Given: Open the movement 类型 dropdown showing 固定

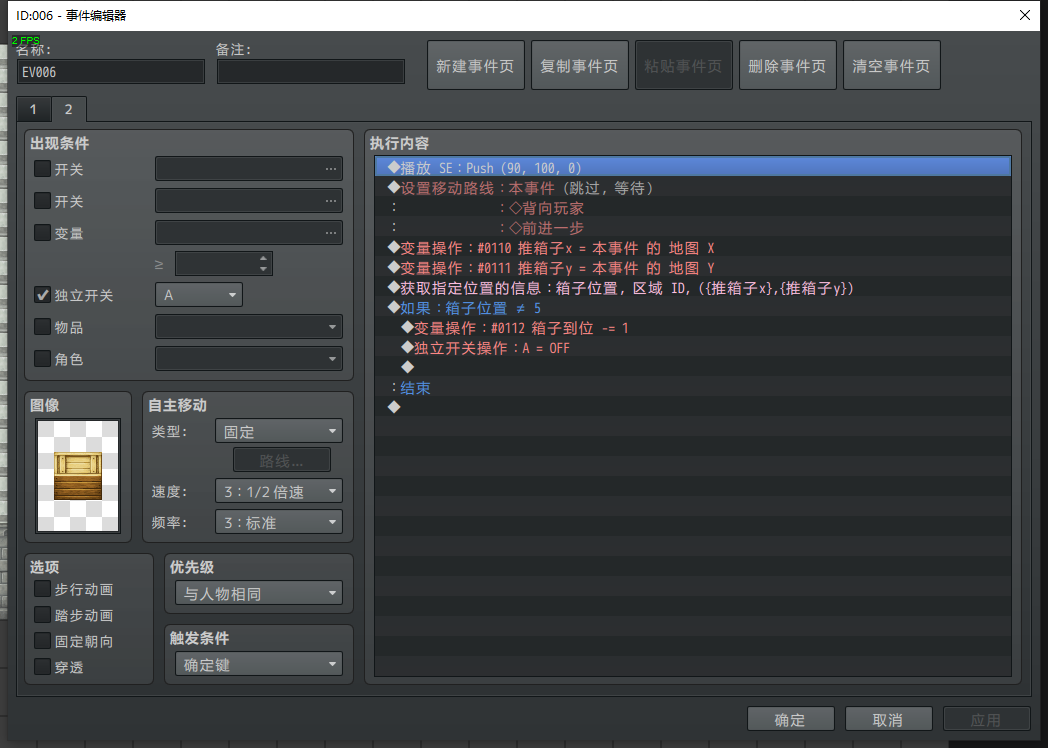Looking at the screenshot, I should 279,431.
